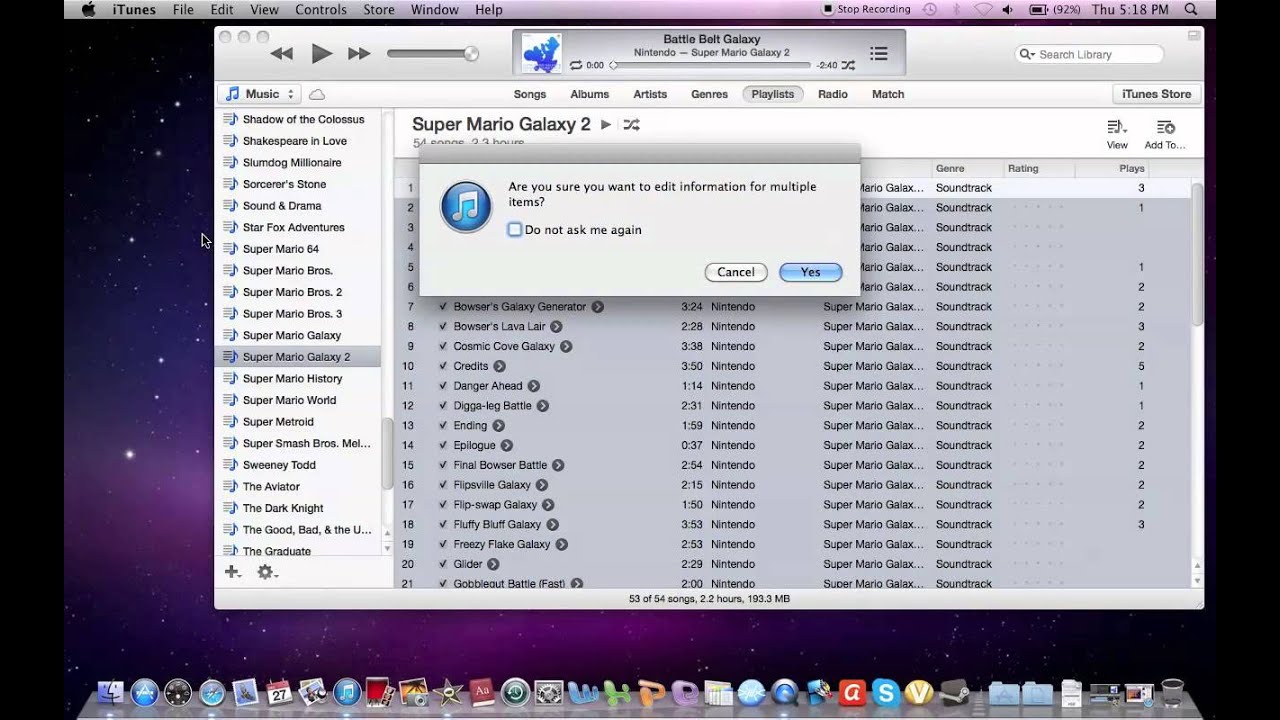Switch to the Songs tab
This screenshot has width=1280, height=720.
[530, 94]
